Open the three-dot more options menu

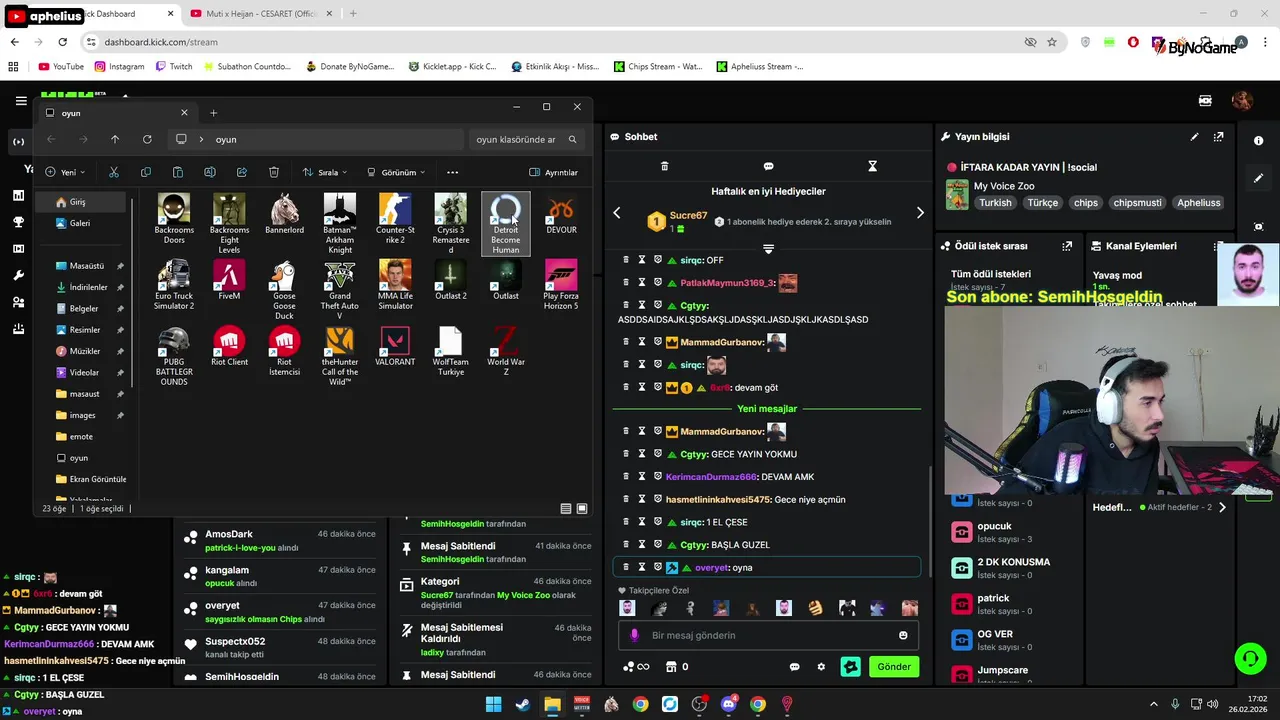pyautogui.click(x=452, y=172)
